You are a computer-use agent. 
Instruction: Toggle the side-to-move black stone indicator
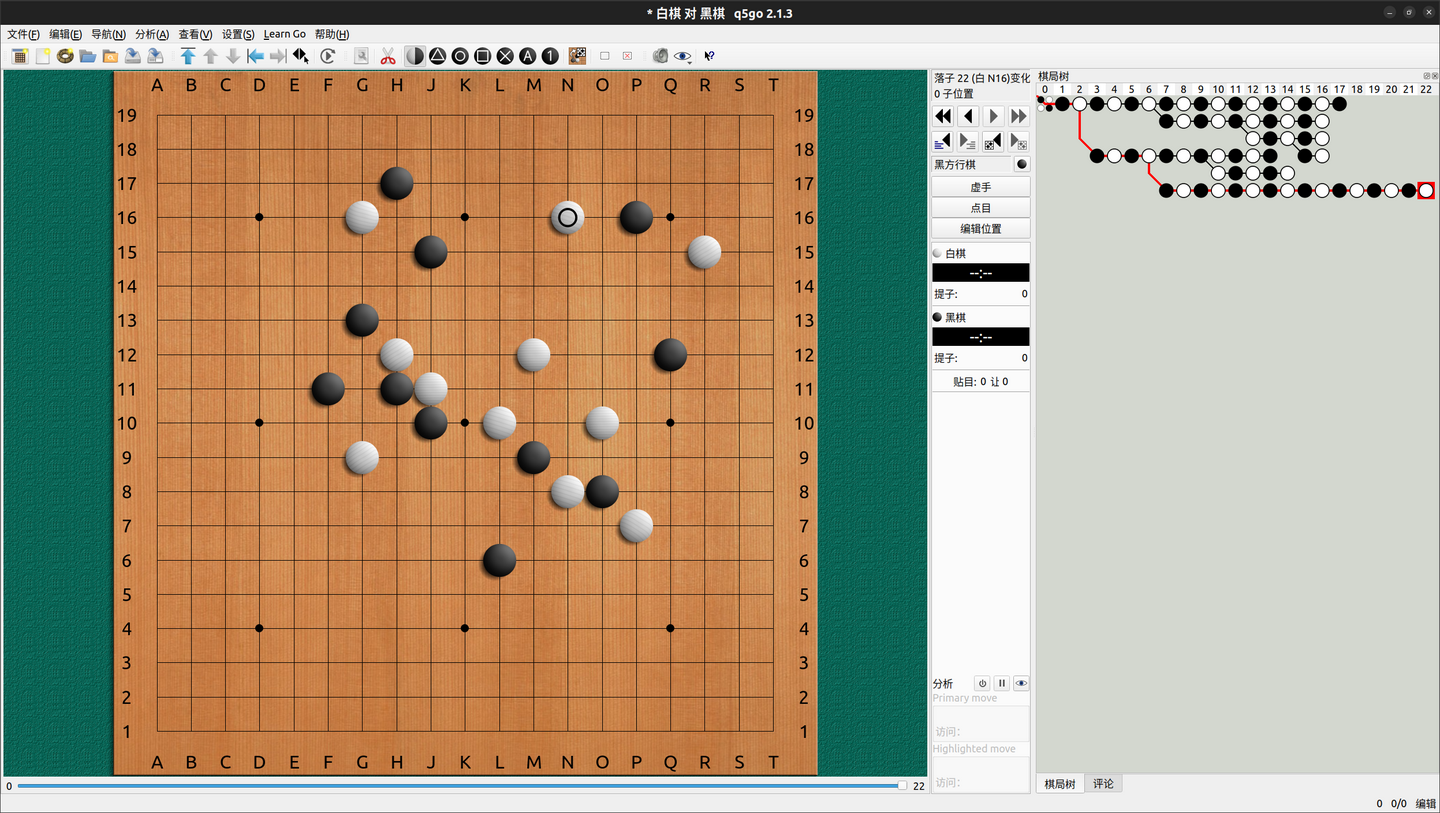pos(1021,165)
